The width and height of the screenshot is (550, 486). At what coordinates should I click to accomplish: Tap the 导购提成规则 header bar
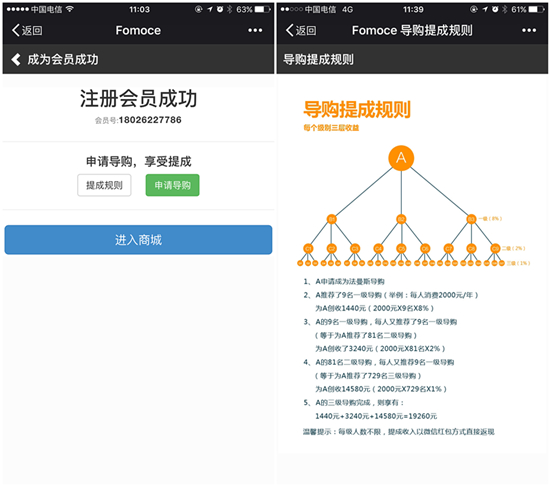point(412,59)
